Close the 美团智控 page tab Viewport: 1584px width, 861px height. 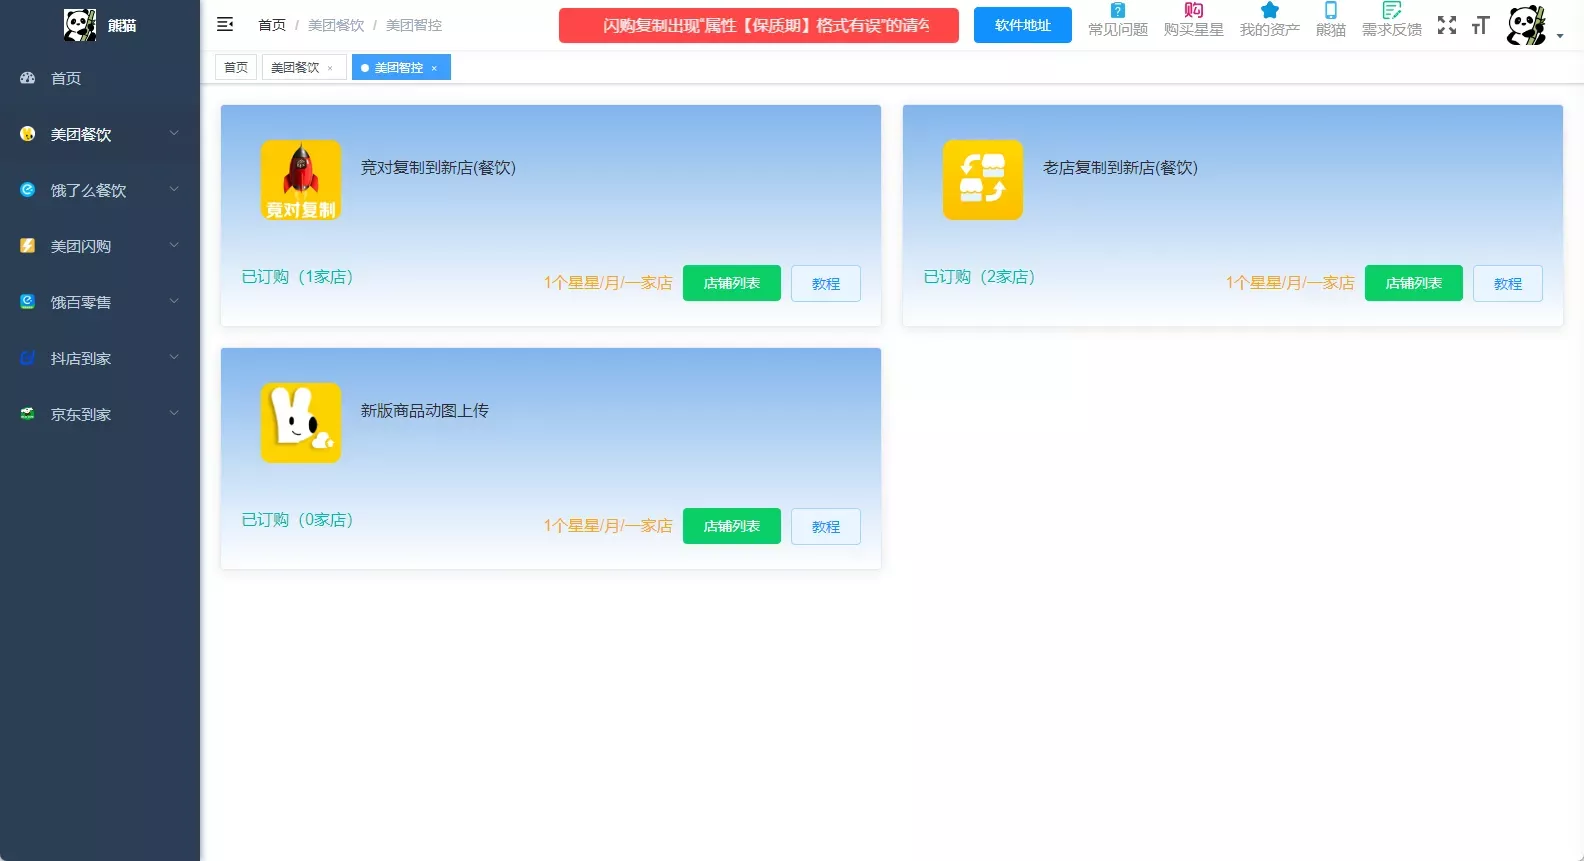coord(434,68)
